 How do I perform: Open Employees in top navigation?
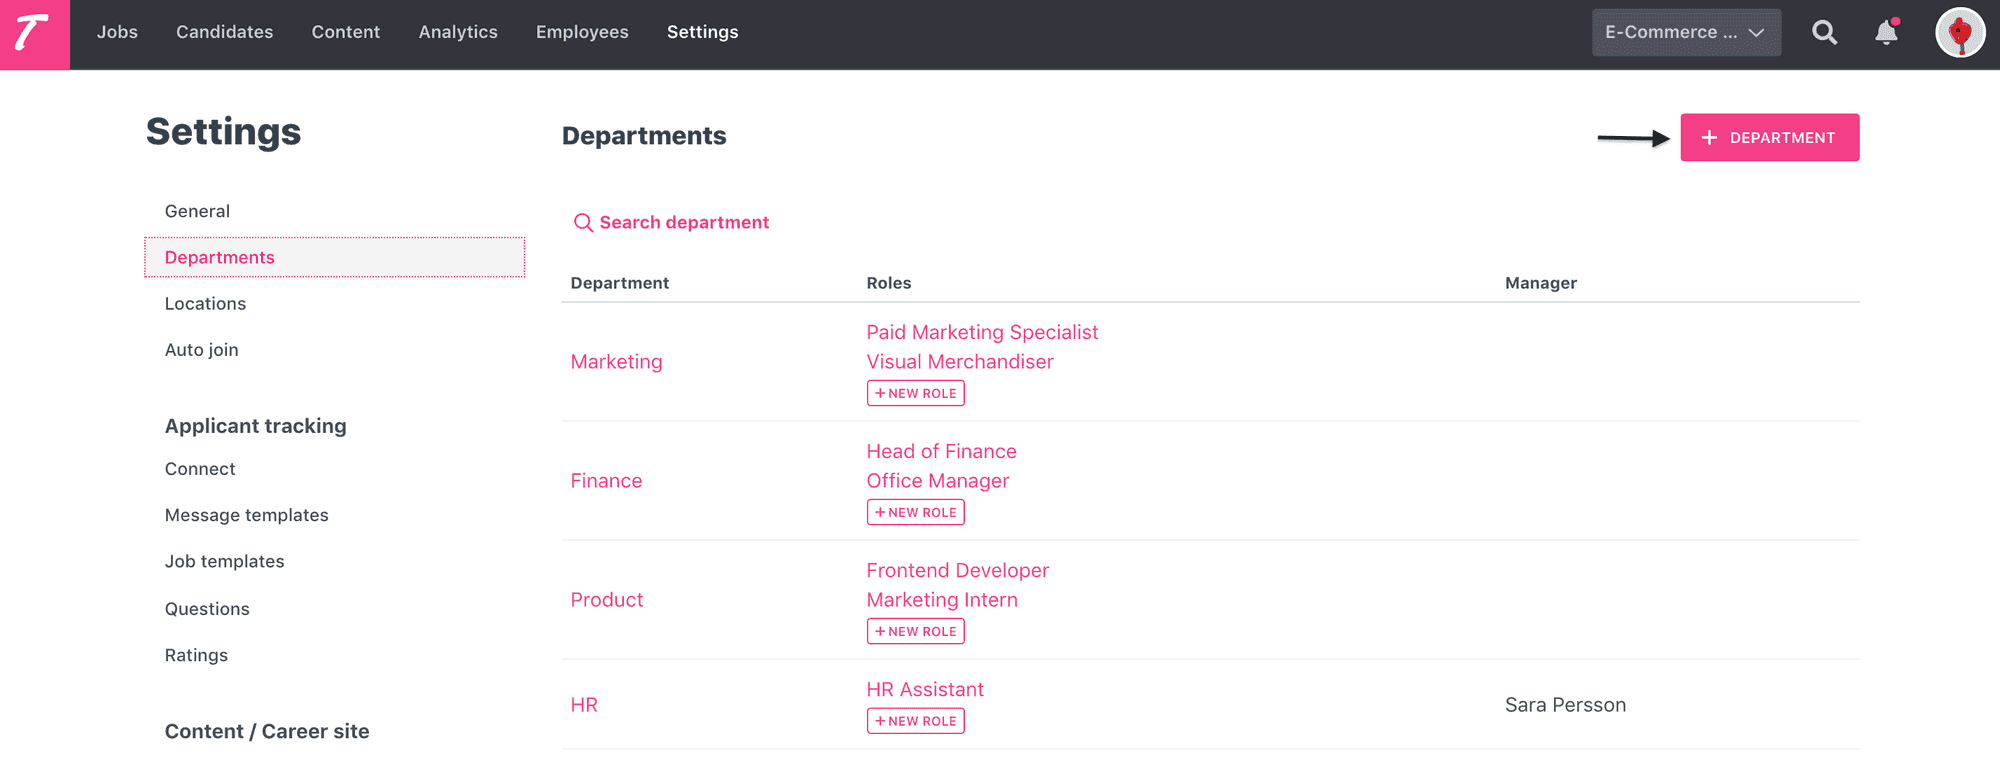(x=582, y=32)
